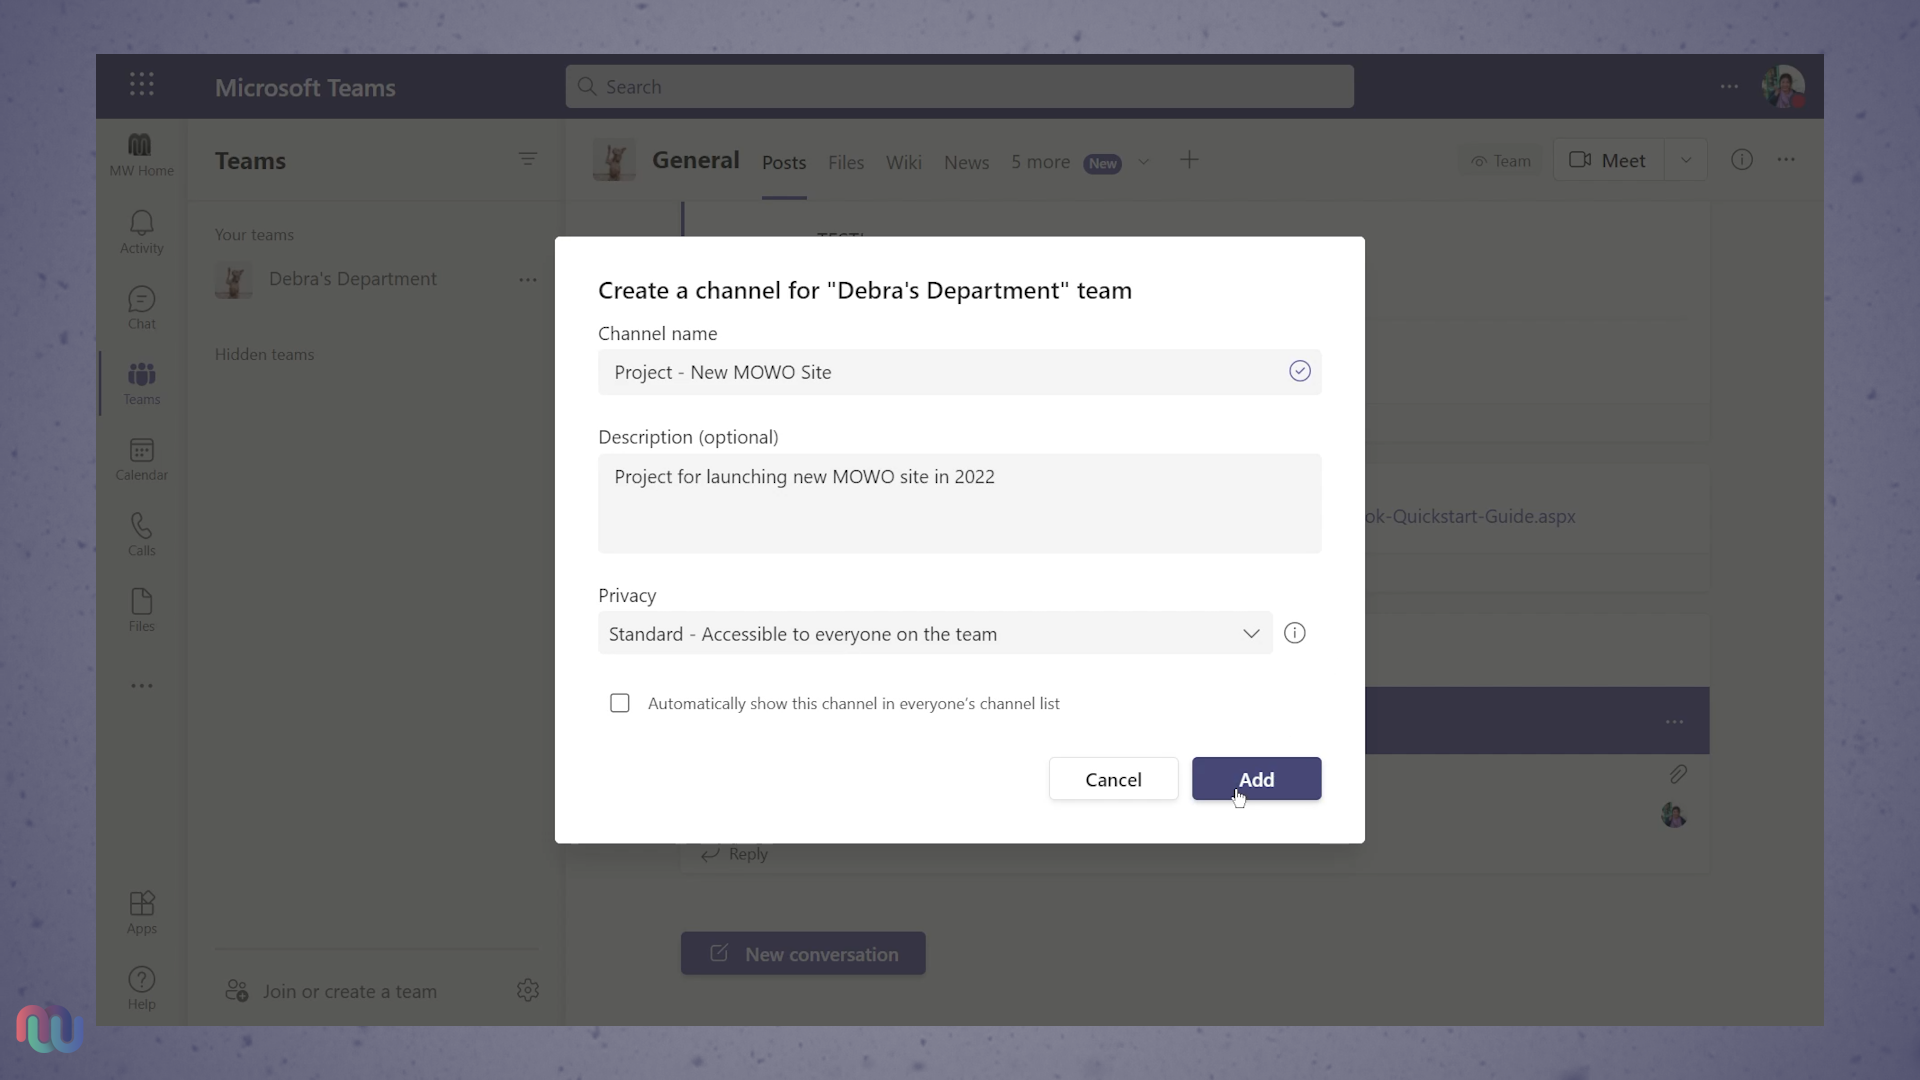Click New conversation button
Screen dimensions: 1920x1080
pyautogui.click(x=803, y=954)
